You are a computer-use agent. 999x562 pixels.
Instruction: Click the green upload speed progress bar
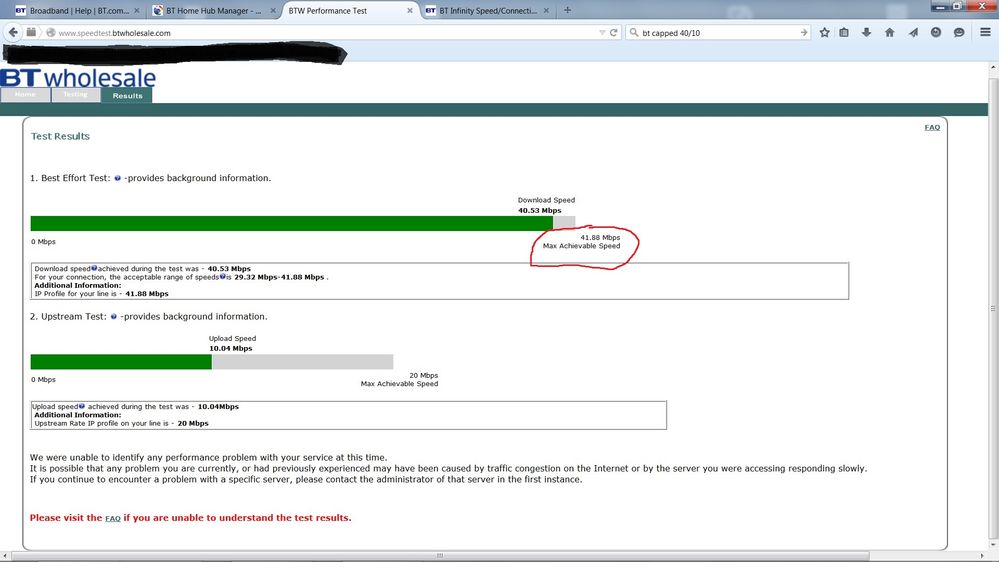click(x=121, y=362)
